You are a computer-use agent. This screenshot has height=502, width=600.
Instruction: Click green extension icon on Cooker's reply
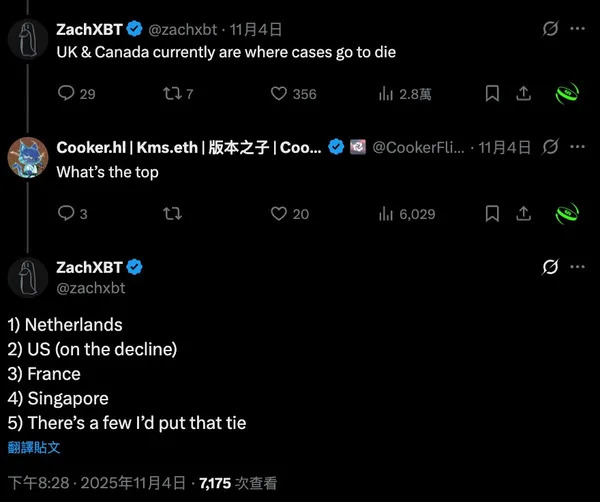(567, 213)
